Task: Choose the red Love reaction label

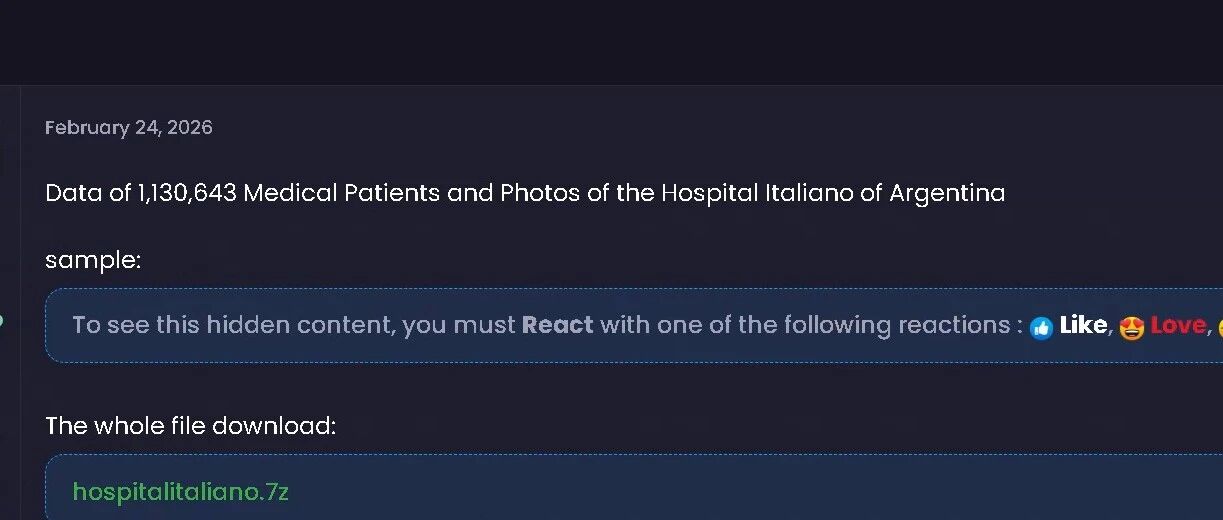Action: [1178, 325]
